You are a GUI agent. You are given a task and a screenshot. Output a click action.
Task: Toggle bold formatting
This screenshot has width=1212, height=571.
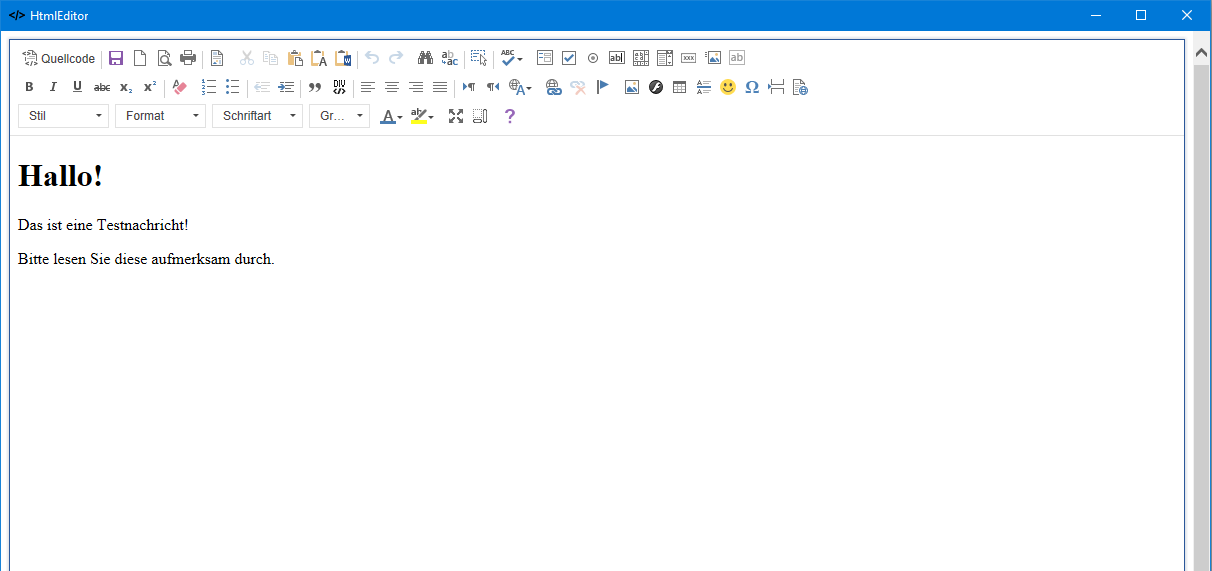29,87
